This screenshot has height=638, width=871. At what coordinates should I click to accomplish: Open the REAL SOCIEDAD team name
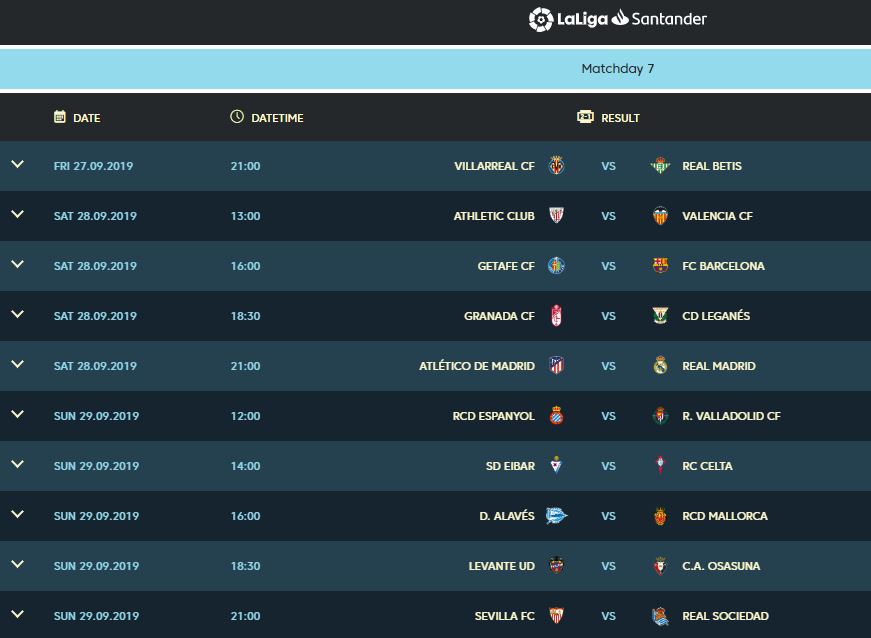tap(725, 616)
